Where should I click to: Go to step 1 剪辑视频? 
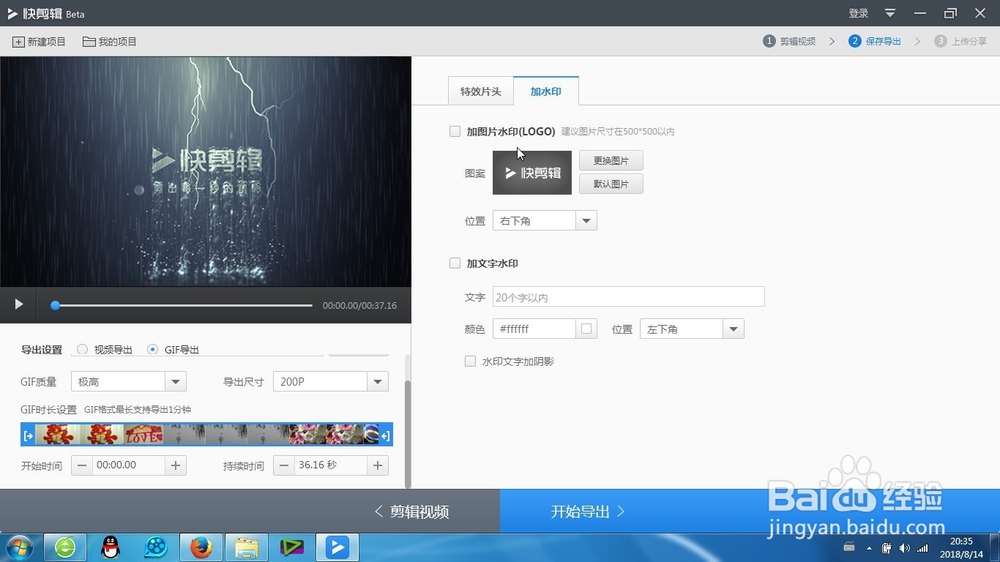click(790, 41)
